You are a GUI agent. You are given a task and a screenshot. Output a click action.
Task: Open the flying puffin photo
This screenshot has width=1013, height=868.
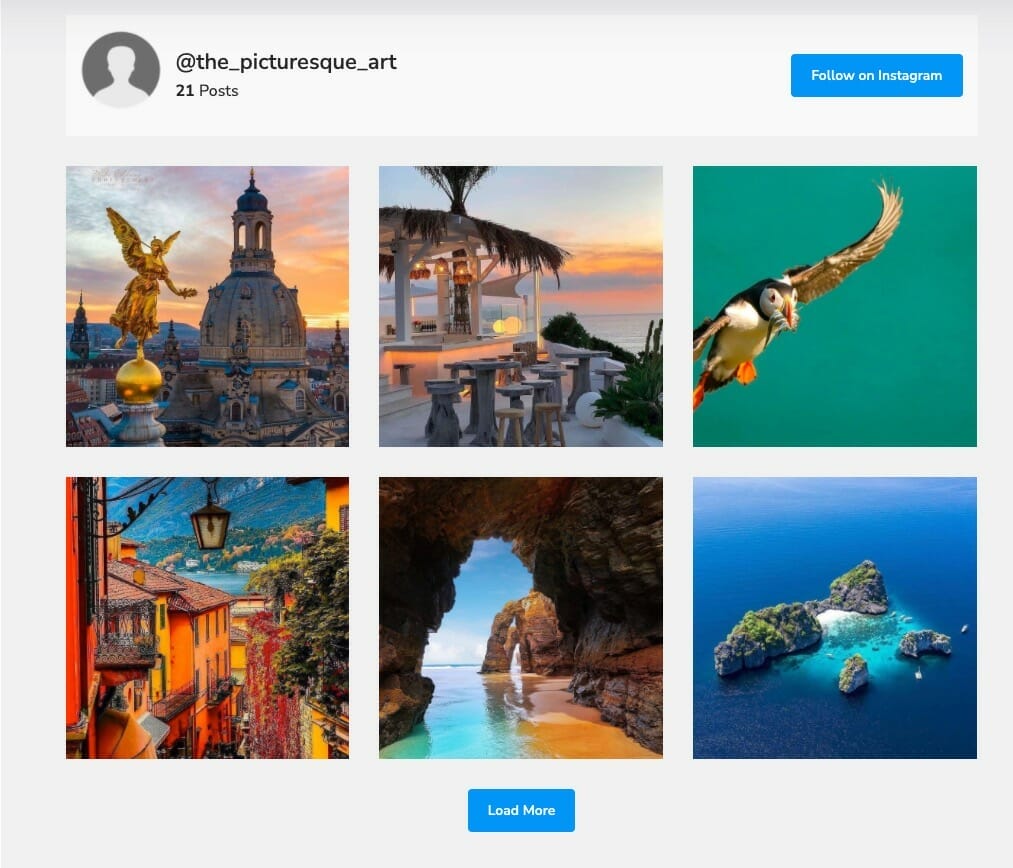834,305
